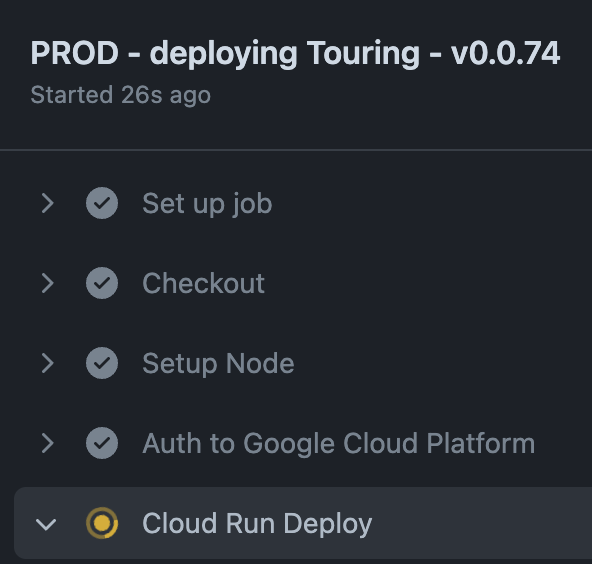592x564 pixels.
Task: Select the Setup Node step label
Action: (218, 363)
